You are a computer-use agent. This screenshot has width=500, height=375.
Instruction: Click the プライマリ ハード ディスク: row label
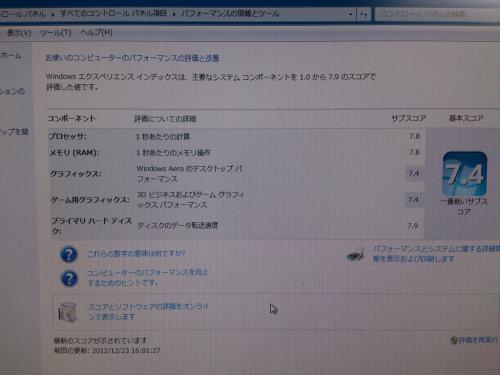[92, 225]
